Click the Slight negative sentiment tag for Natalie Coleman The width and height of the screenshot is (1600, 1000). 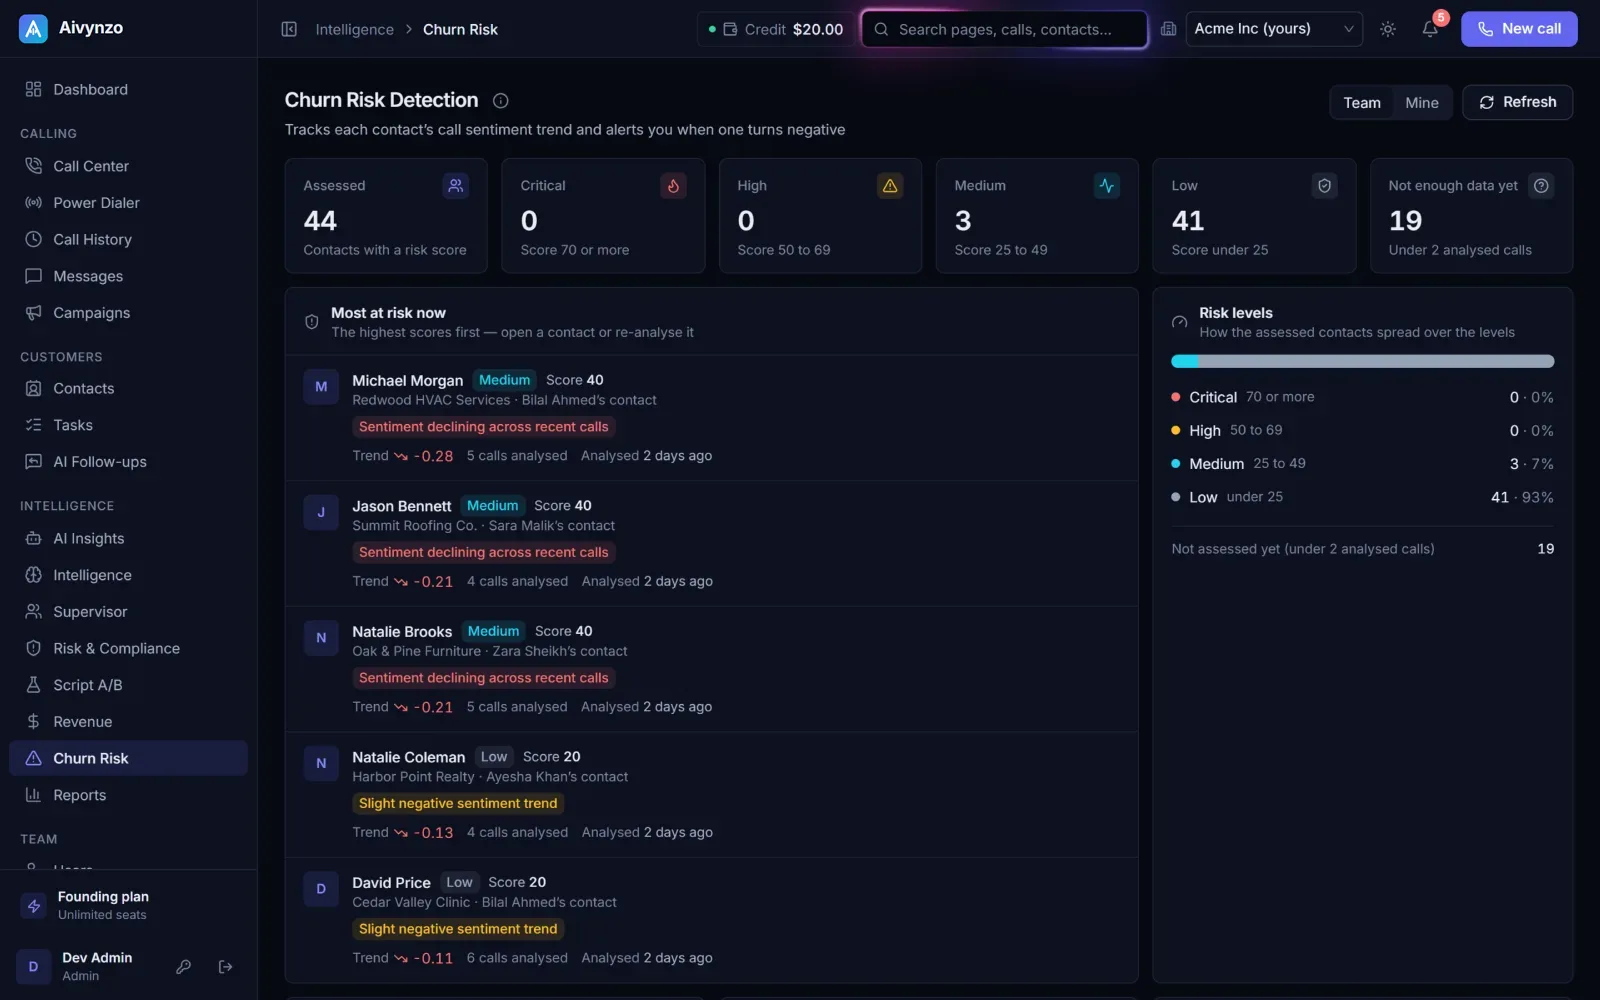click(458, 803)
